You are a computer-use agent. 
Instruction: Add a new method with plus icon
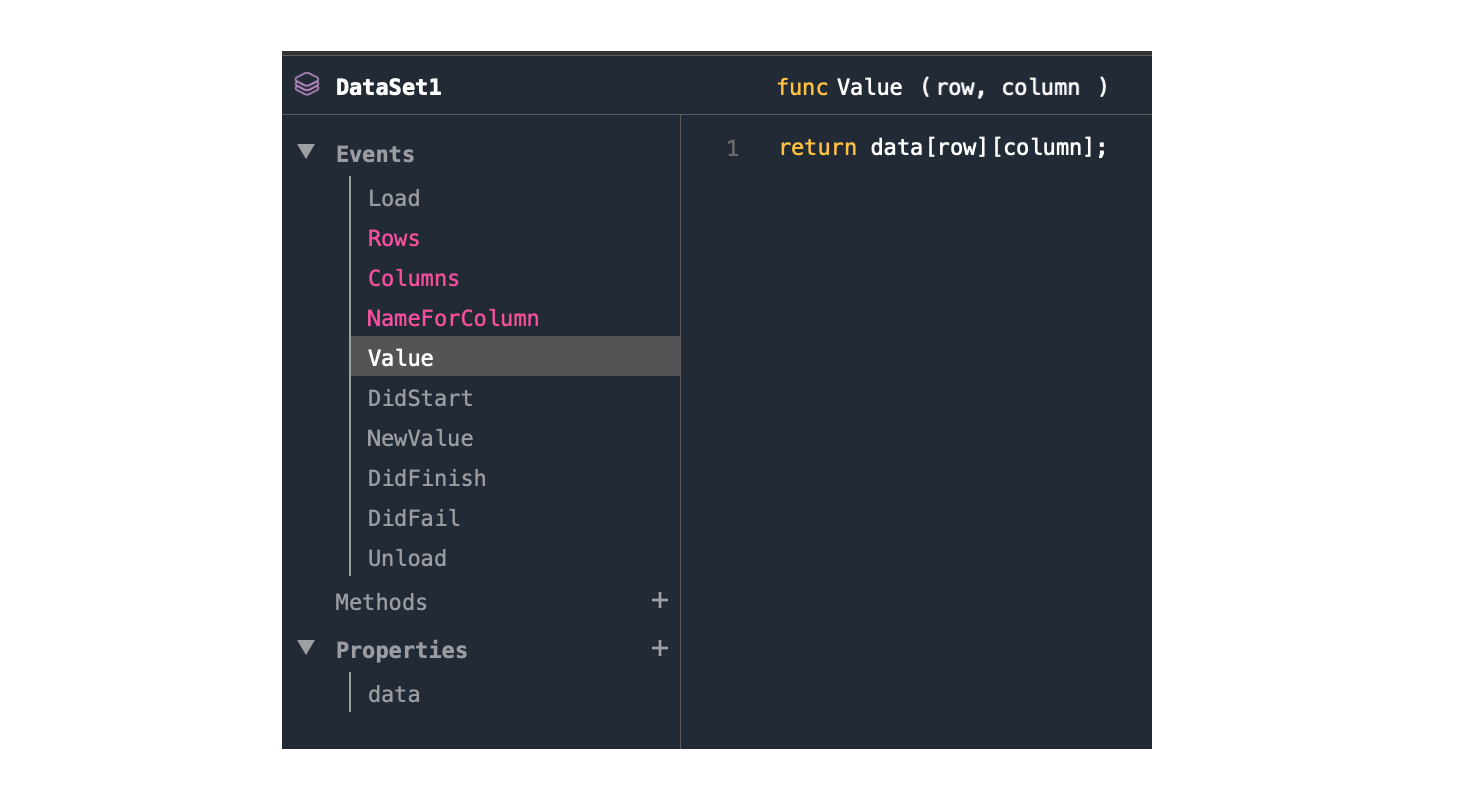(x=659, y=601)
